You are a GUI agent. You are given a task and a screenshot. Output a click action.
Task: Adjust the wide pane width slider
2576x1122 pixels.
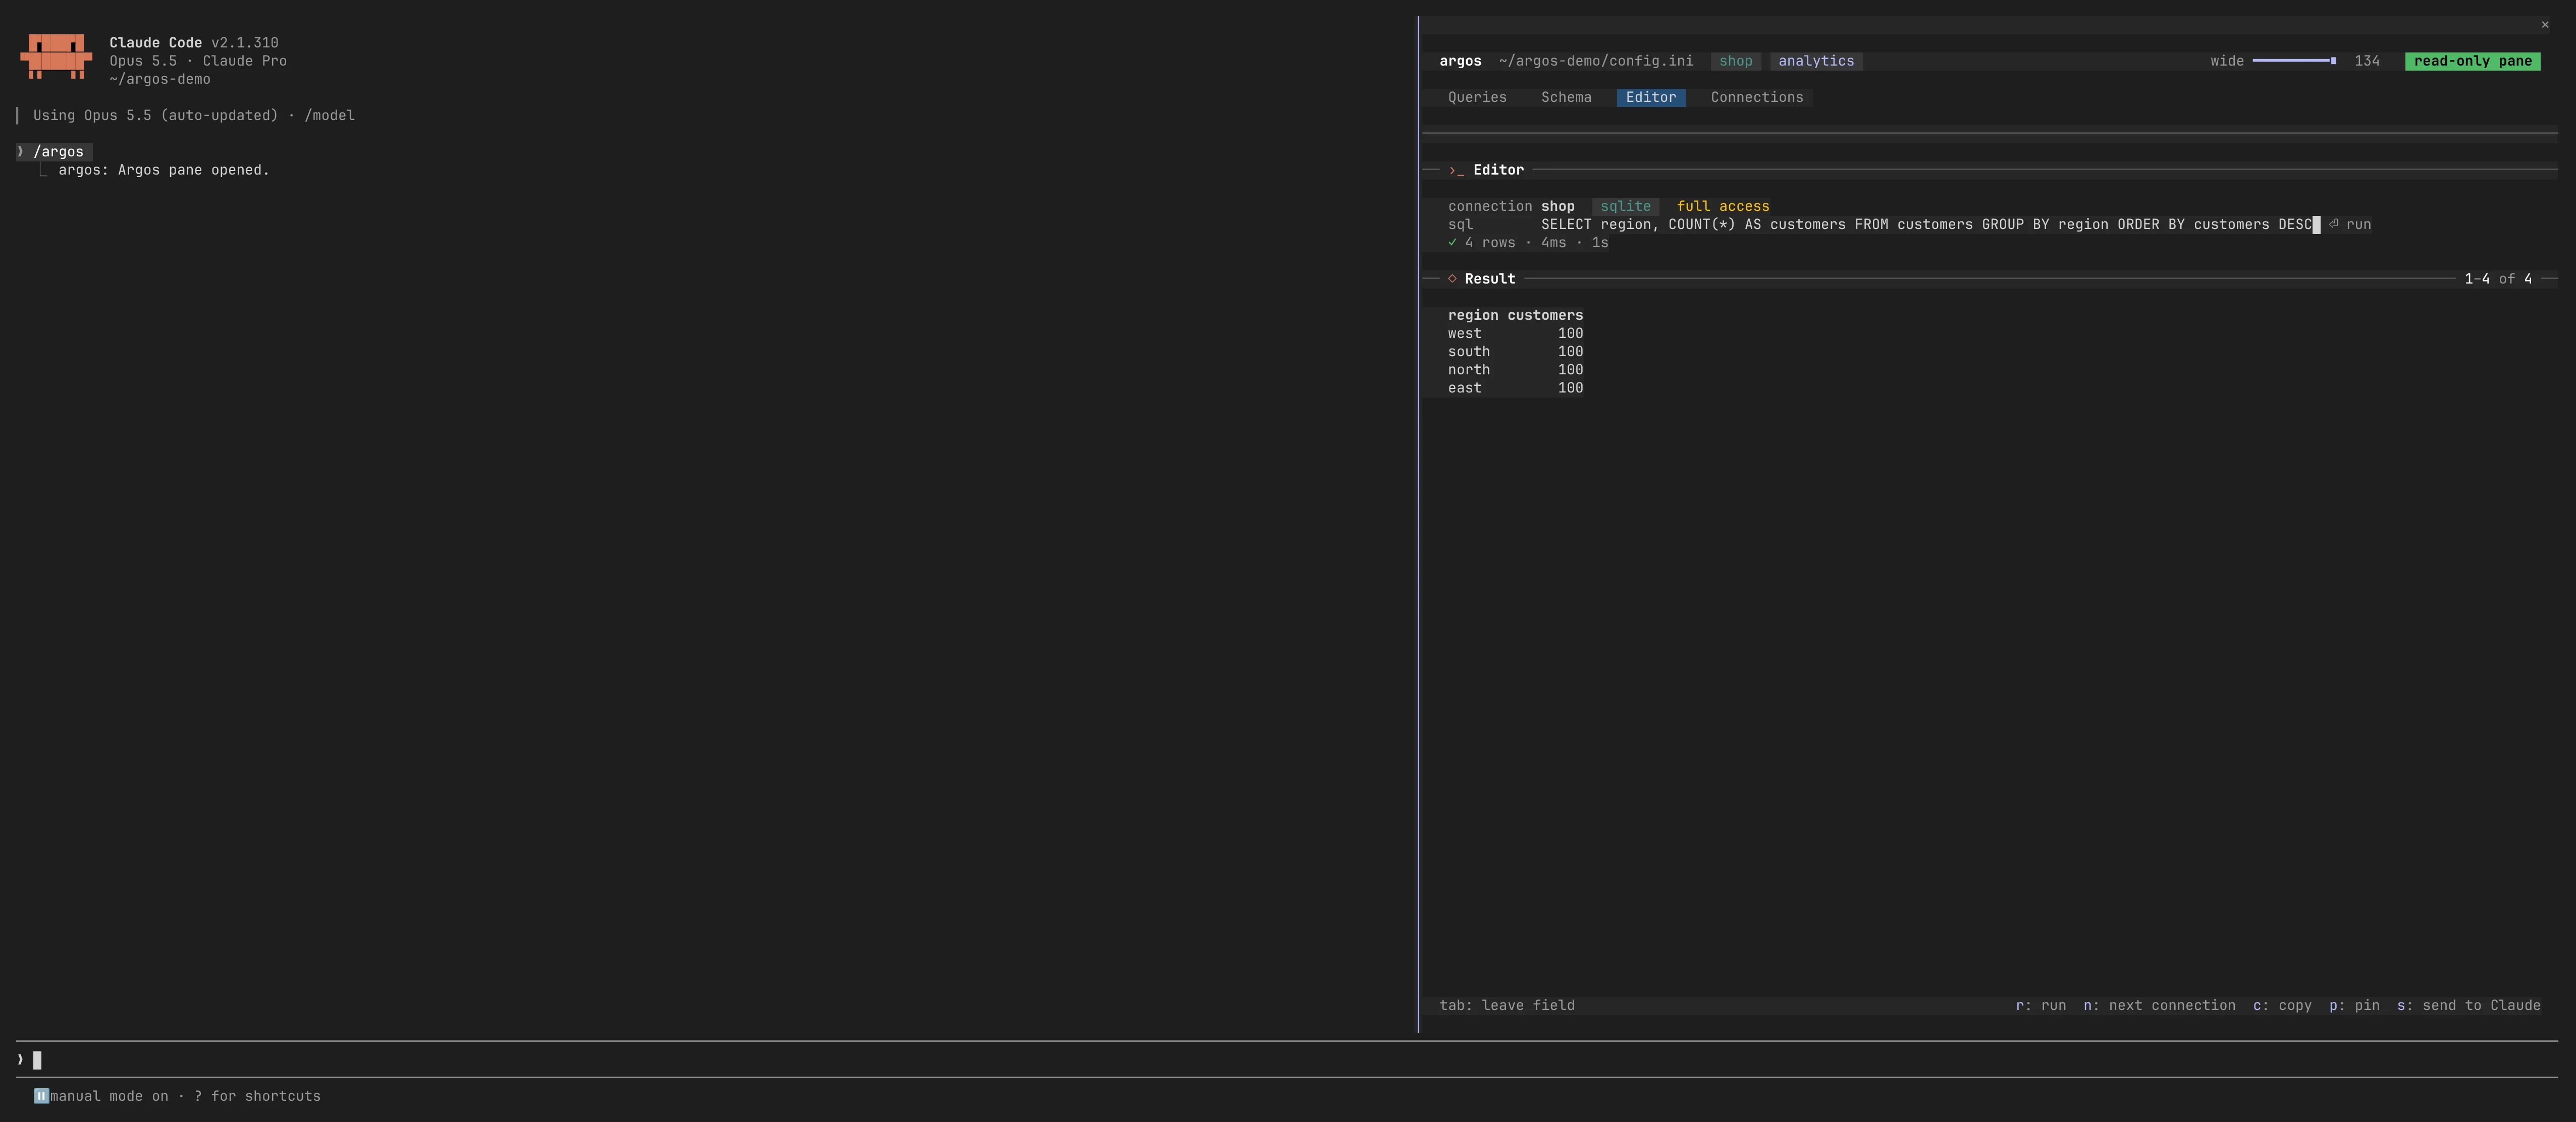[x=2294, y=62]
